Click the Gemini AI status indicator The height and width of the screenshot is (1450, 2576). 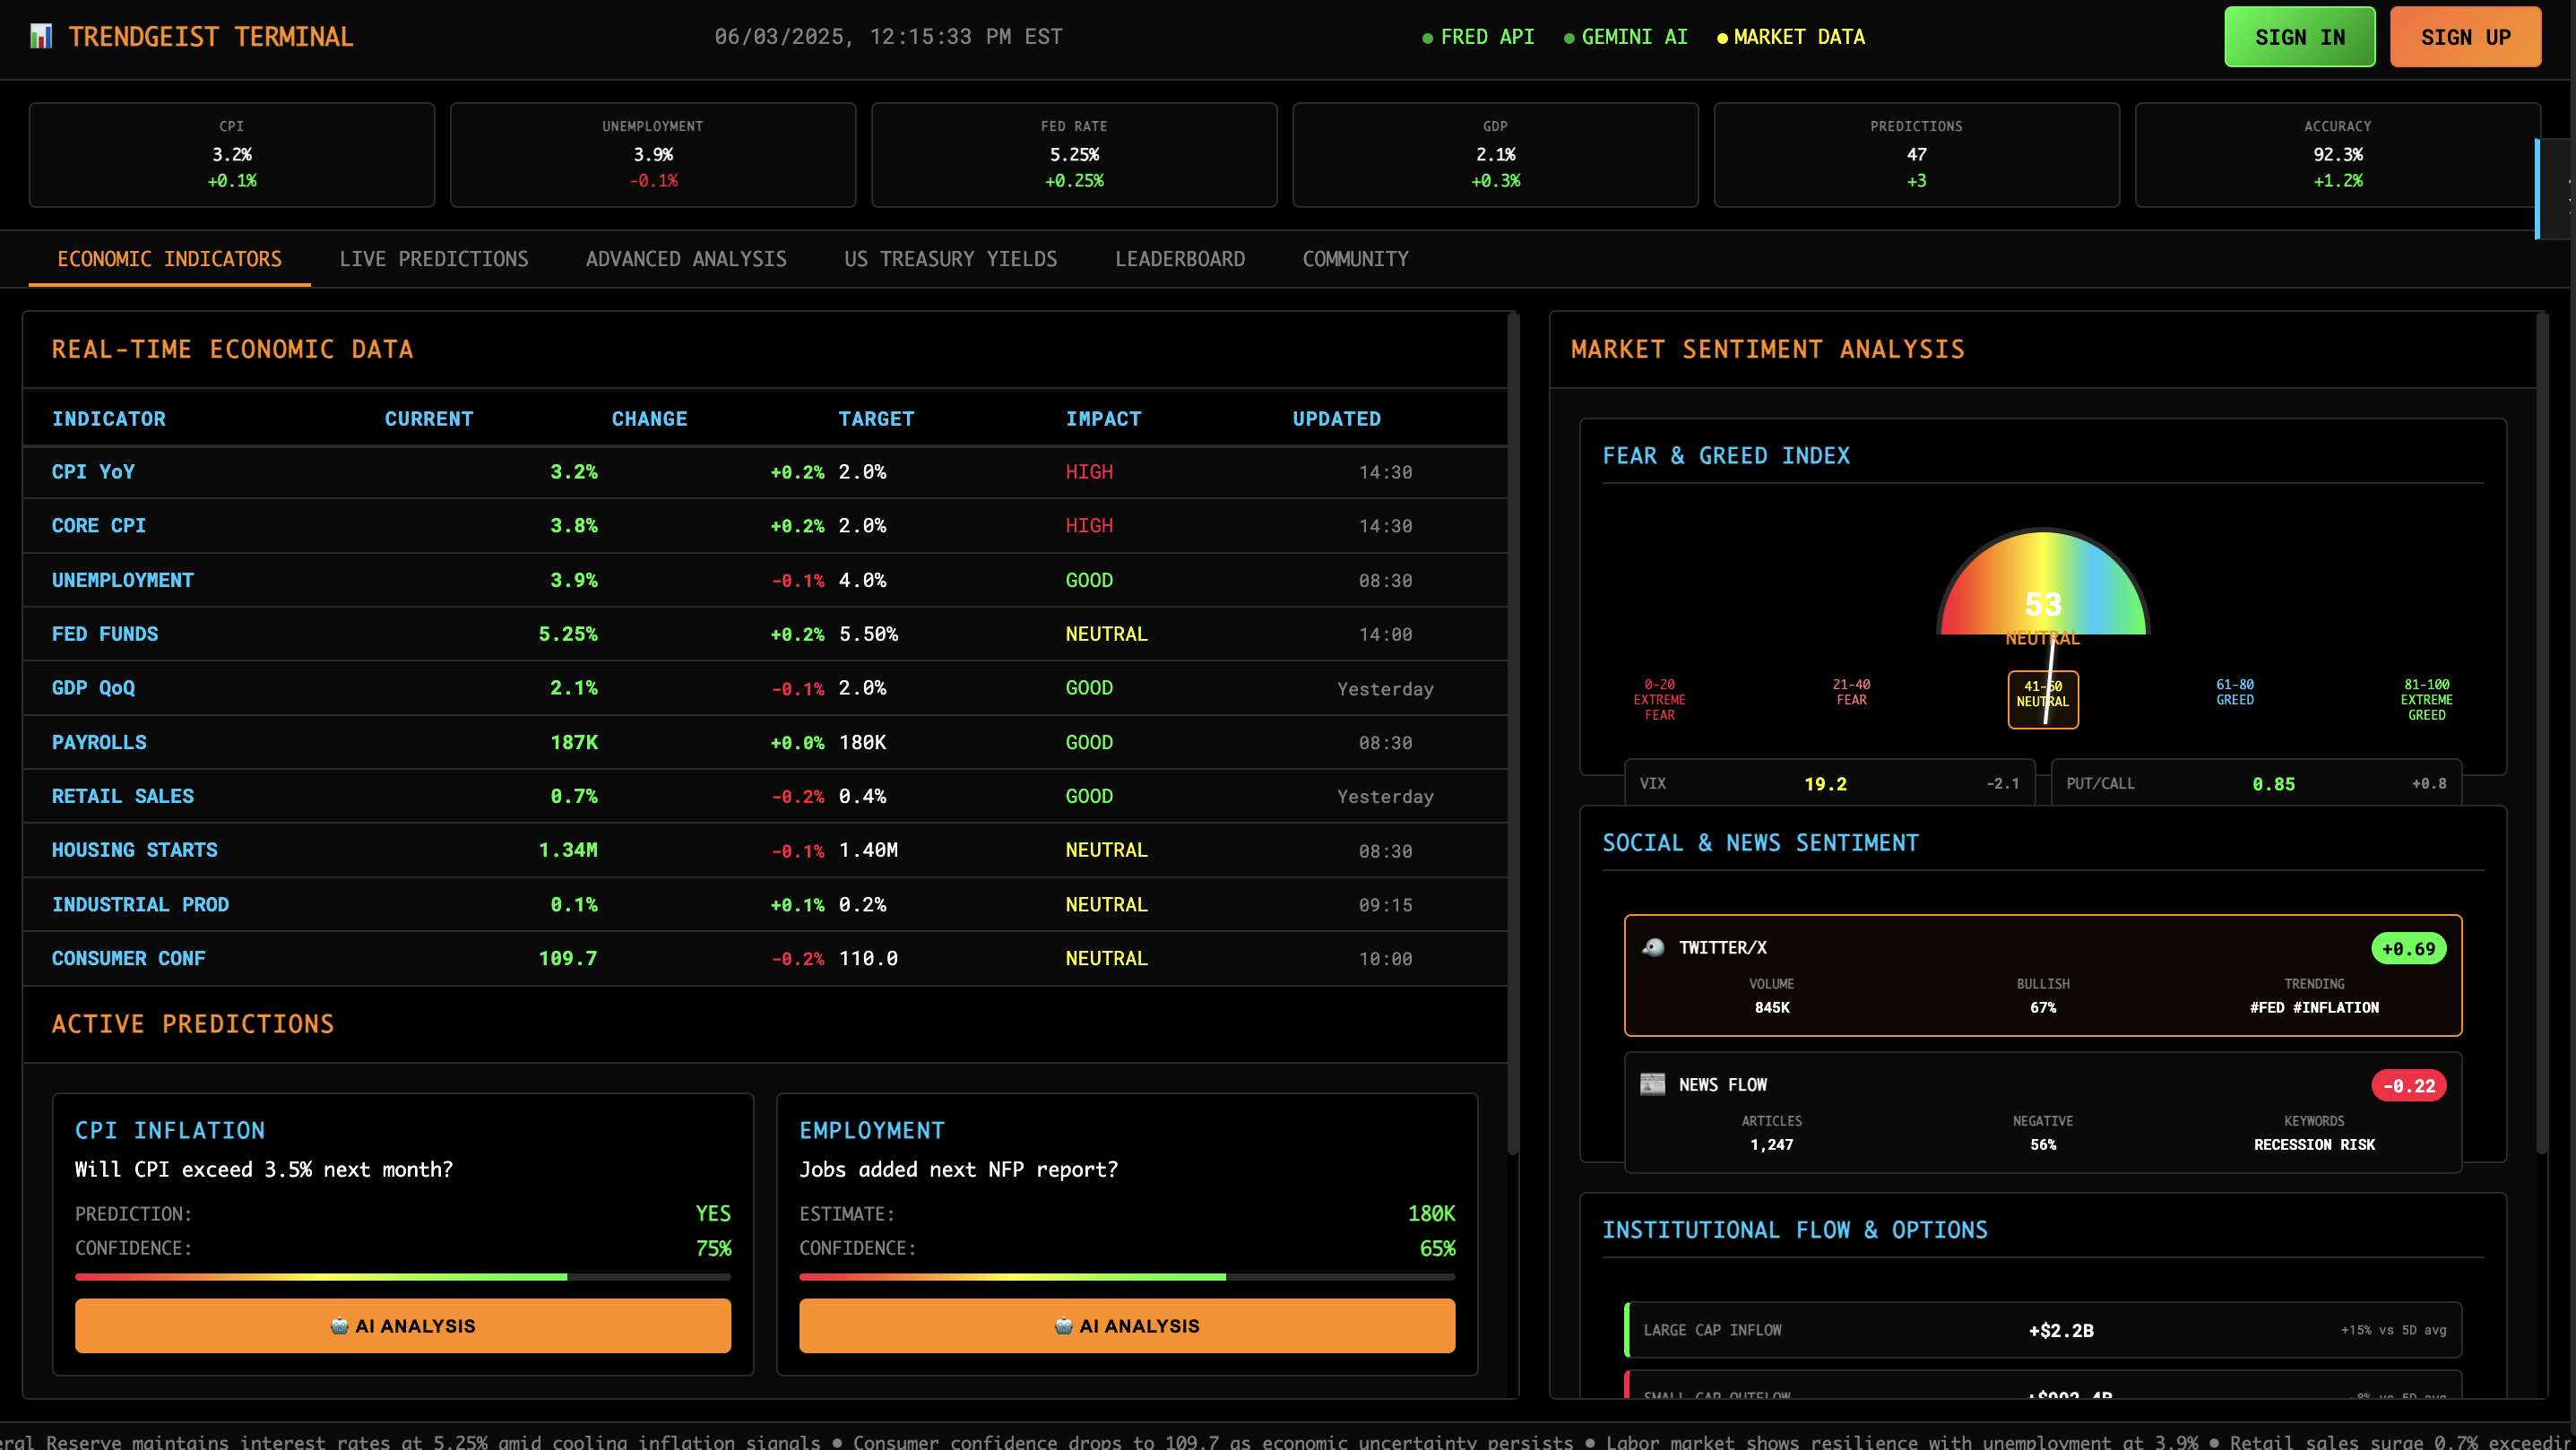1625,37
